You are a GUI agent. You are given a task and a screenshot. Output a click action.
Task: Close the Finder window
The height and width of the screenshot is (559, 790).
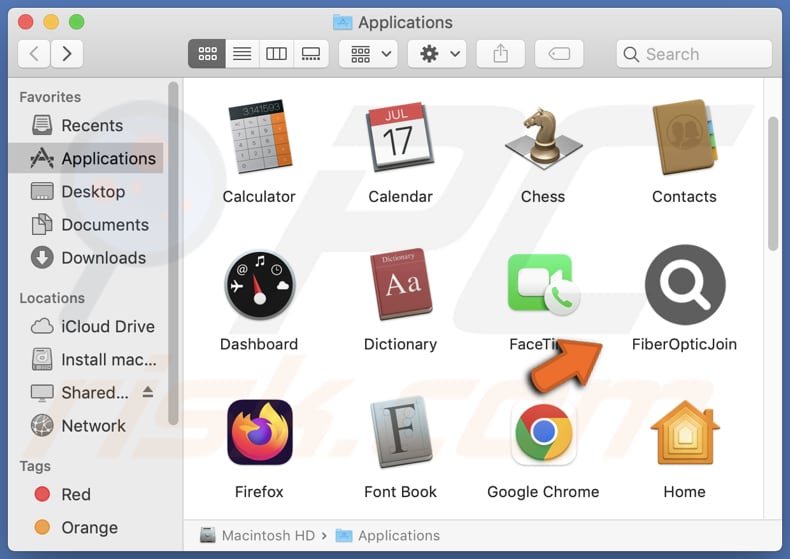(25, 22)
